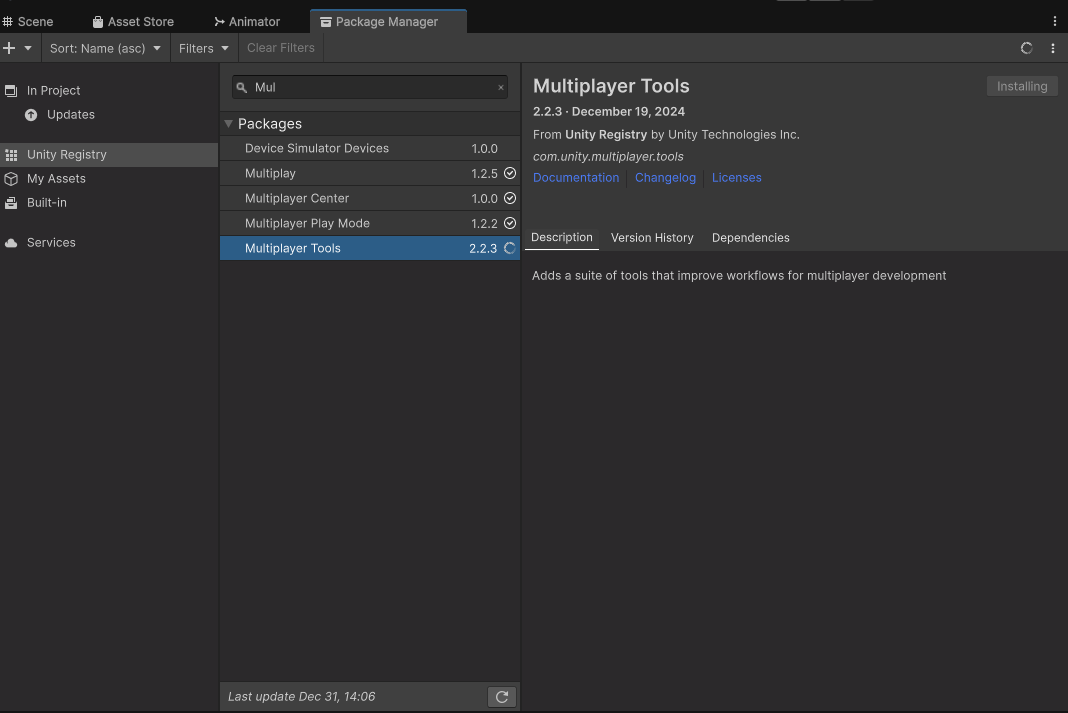Open the Package Manager toolbar kebab menu

[1053, 48]
